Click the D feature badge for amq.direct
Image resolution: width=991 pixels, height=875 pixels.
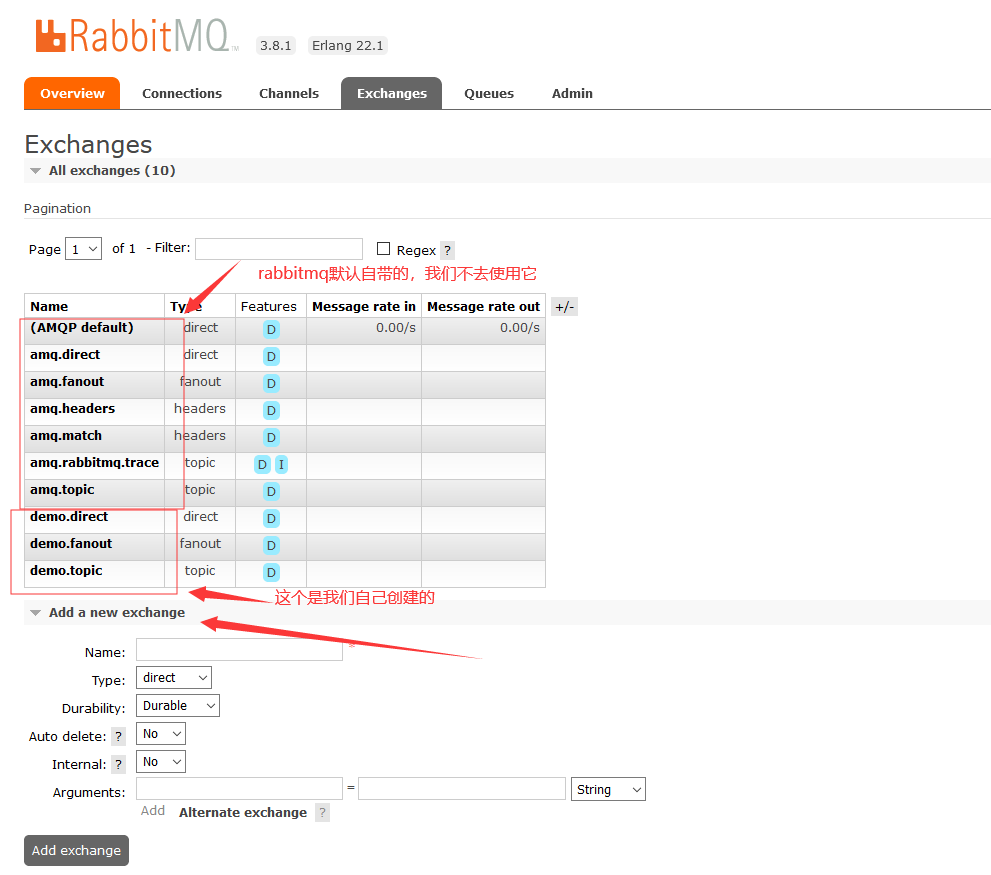coord(271,357)
